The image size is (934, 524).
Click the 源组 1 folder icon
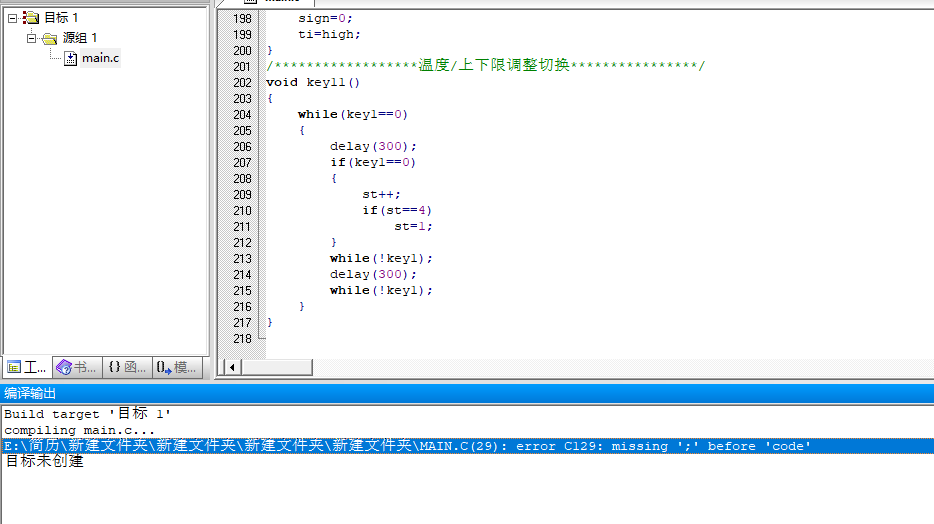click(x=50, y=38)
